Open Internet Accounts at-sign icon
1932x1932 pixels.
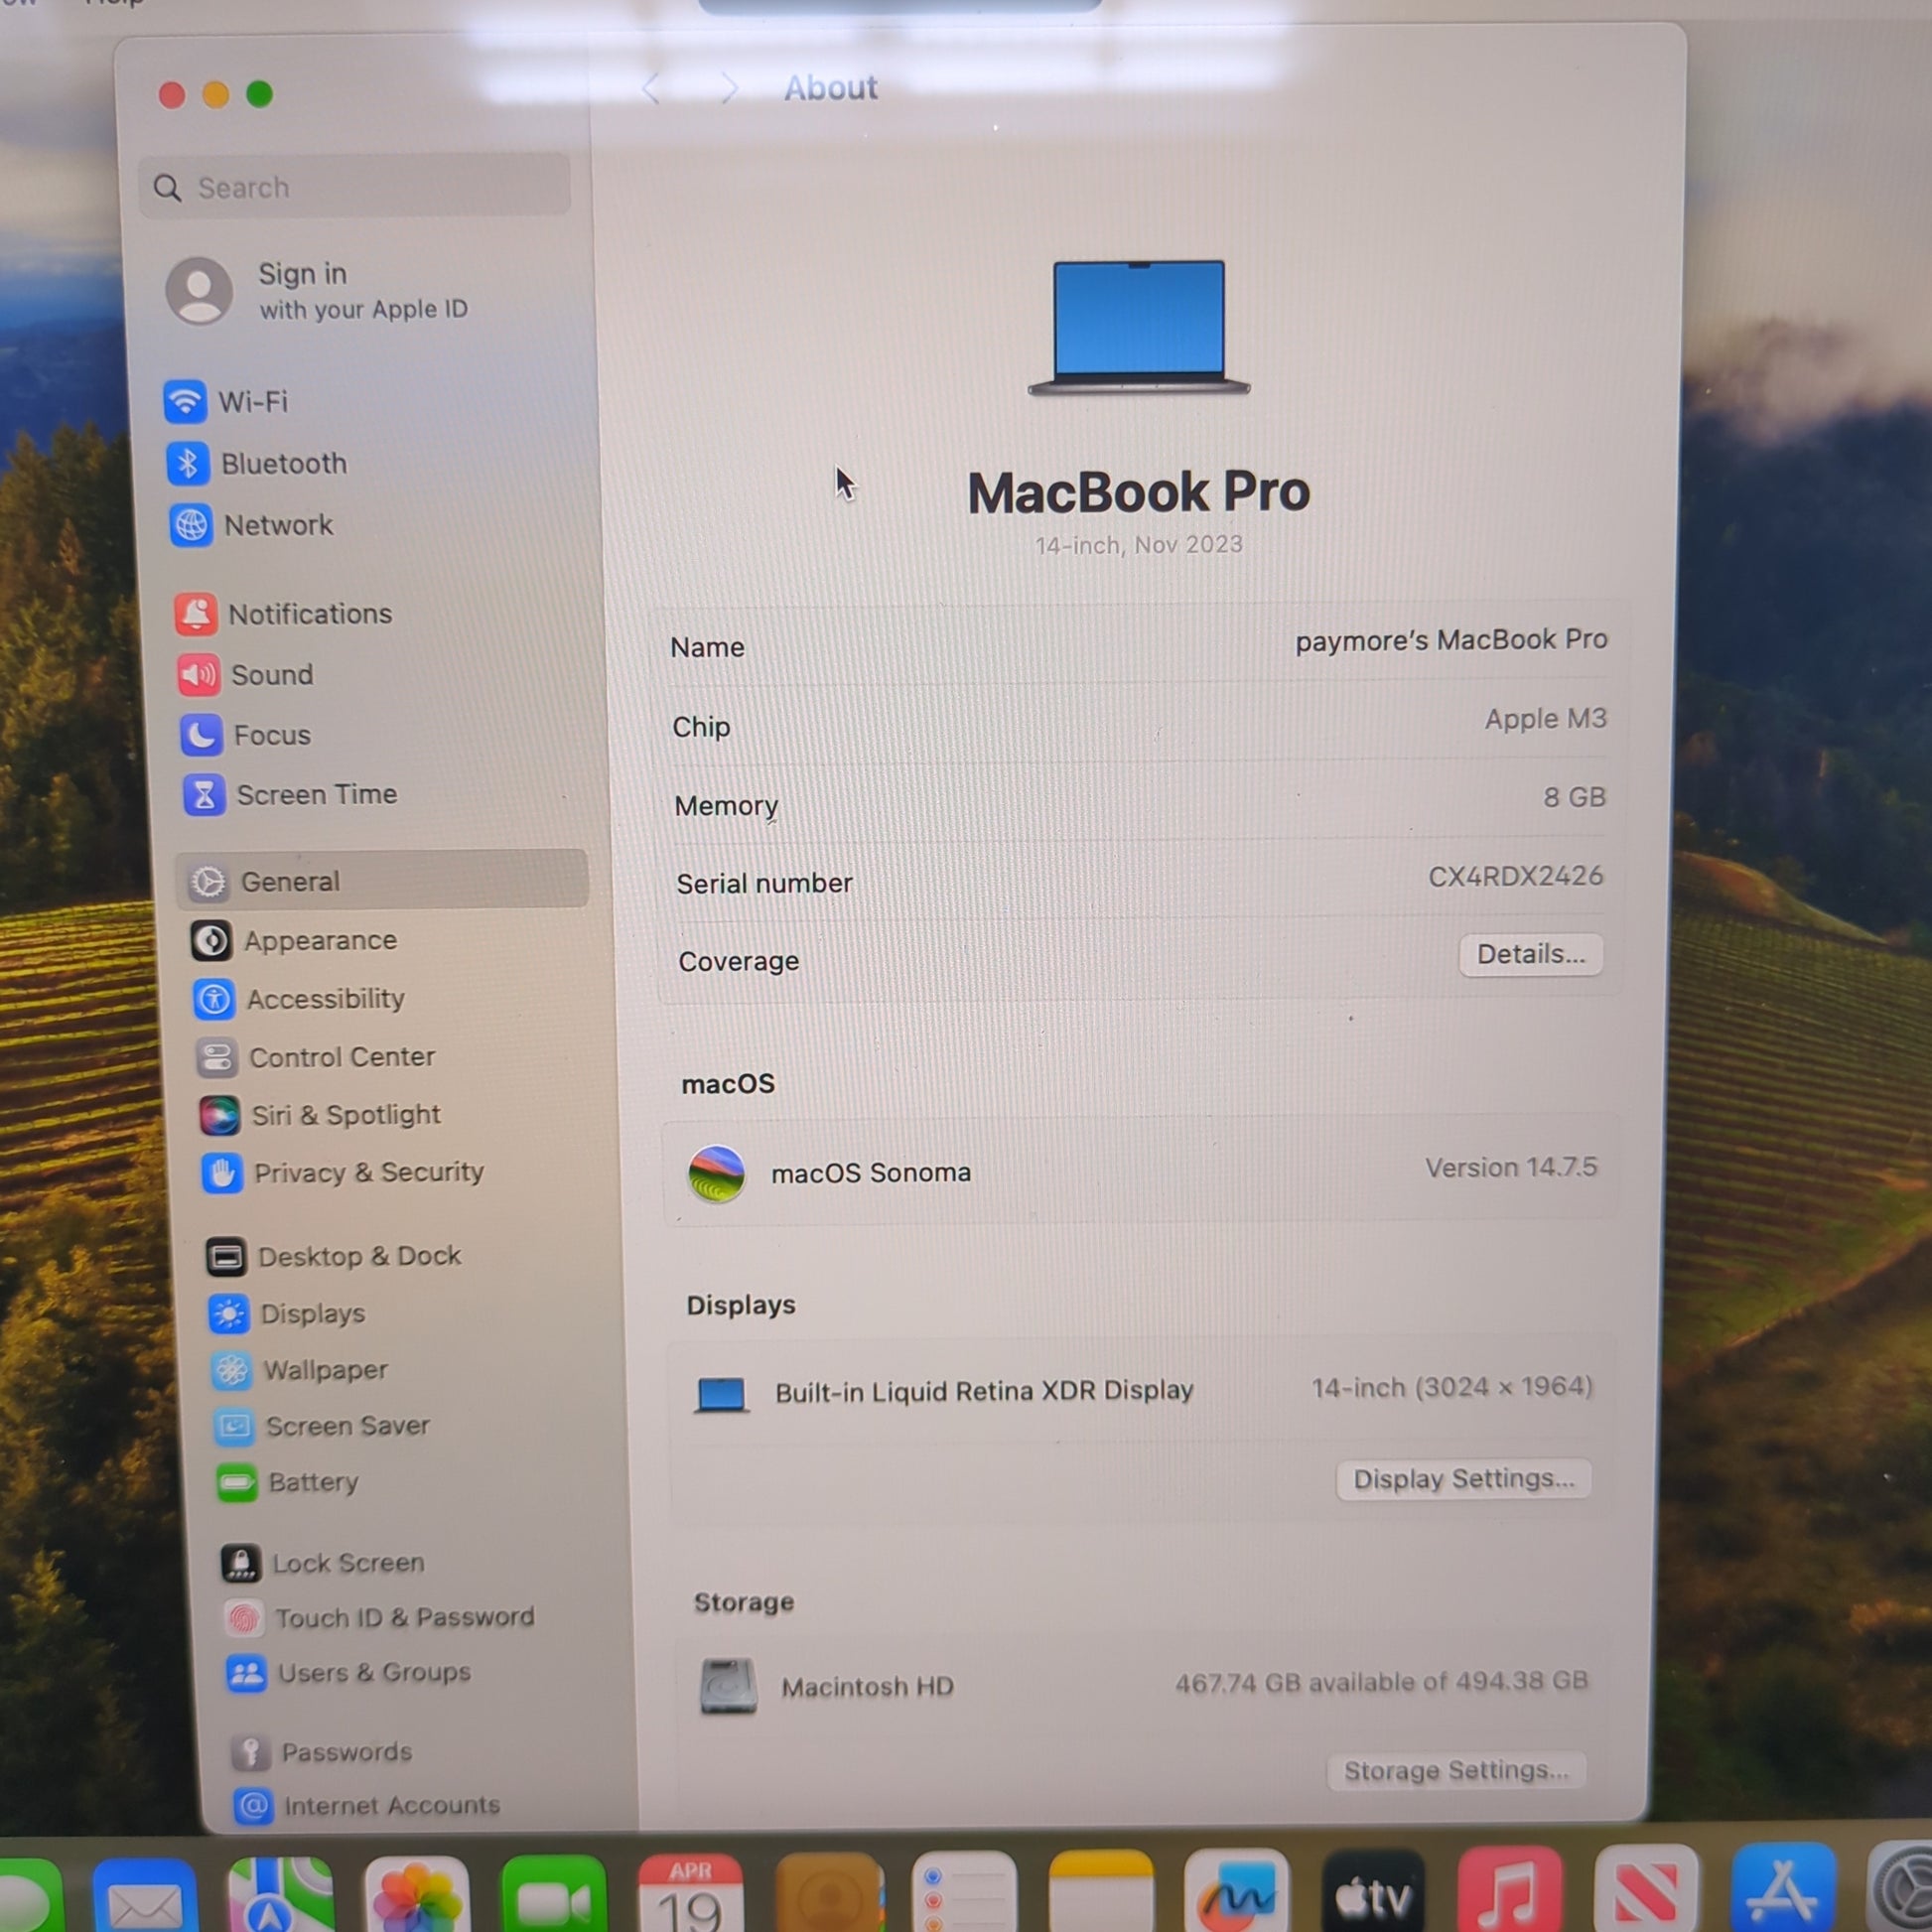pos(253,1806)
